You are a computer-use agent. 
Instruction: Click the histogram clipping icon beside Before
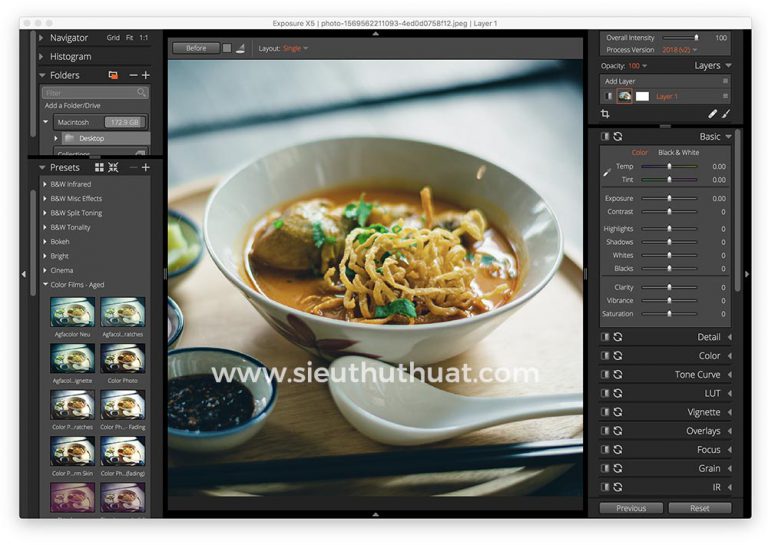(x=240, y=48)
